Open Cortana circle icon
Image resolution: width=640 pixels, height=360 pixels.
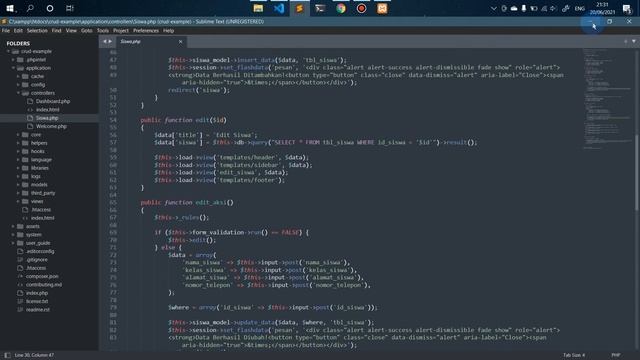point(50,8)
